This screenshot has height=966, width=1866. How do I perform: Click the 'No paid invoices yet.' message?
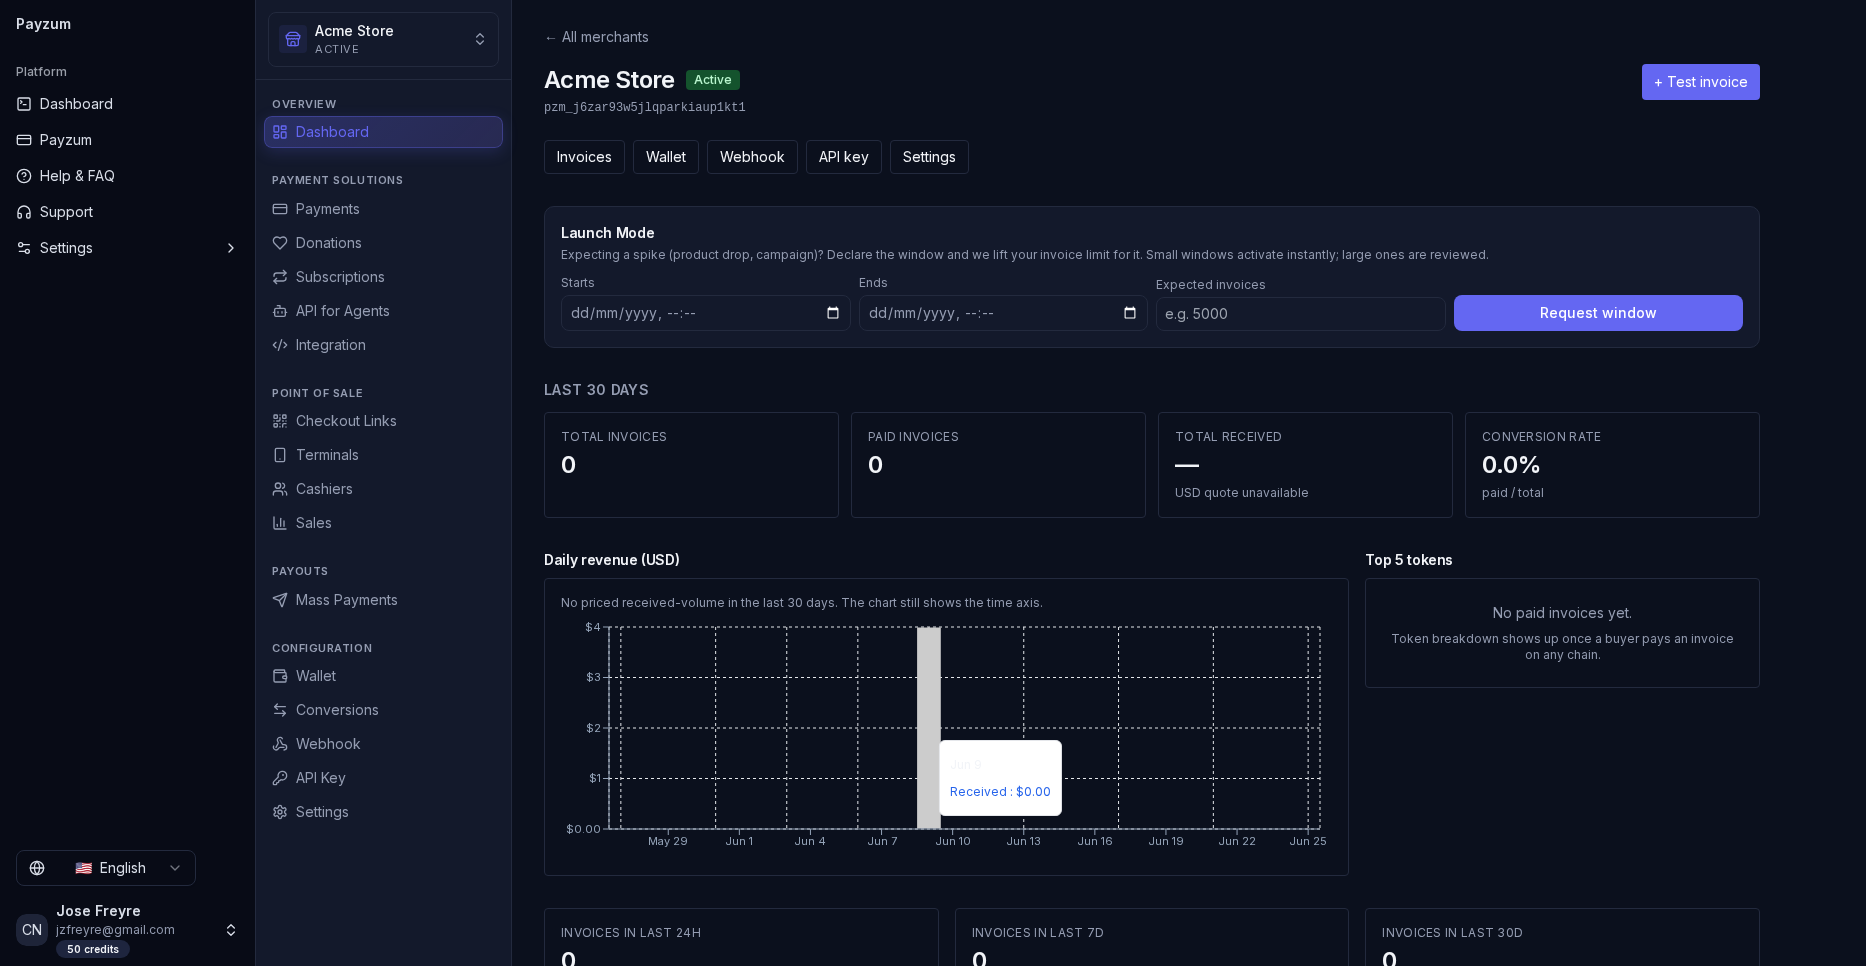pyautogui.click(x=1562, y=613)
